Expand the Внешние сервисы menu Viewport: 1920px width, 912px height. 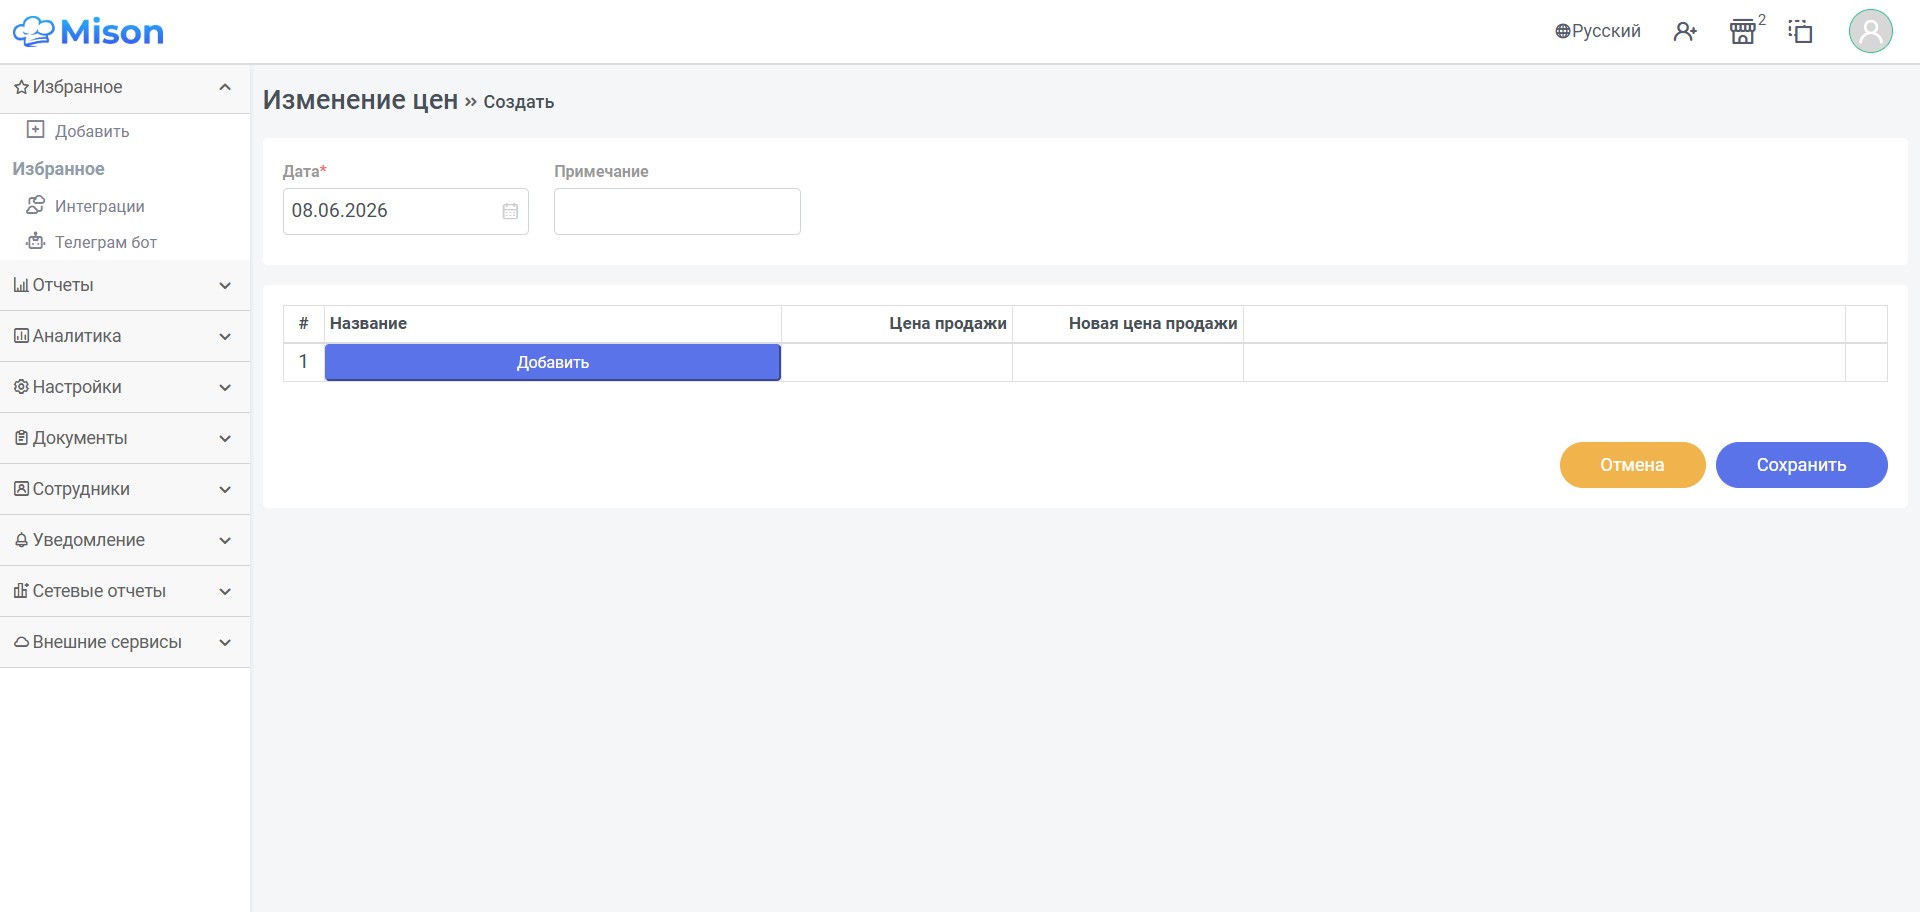tap(125, 642)
